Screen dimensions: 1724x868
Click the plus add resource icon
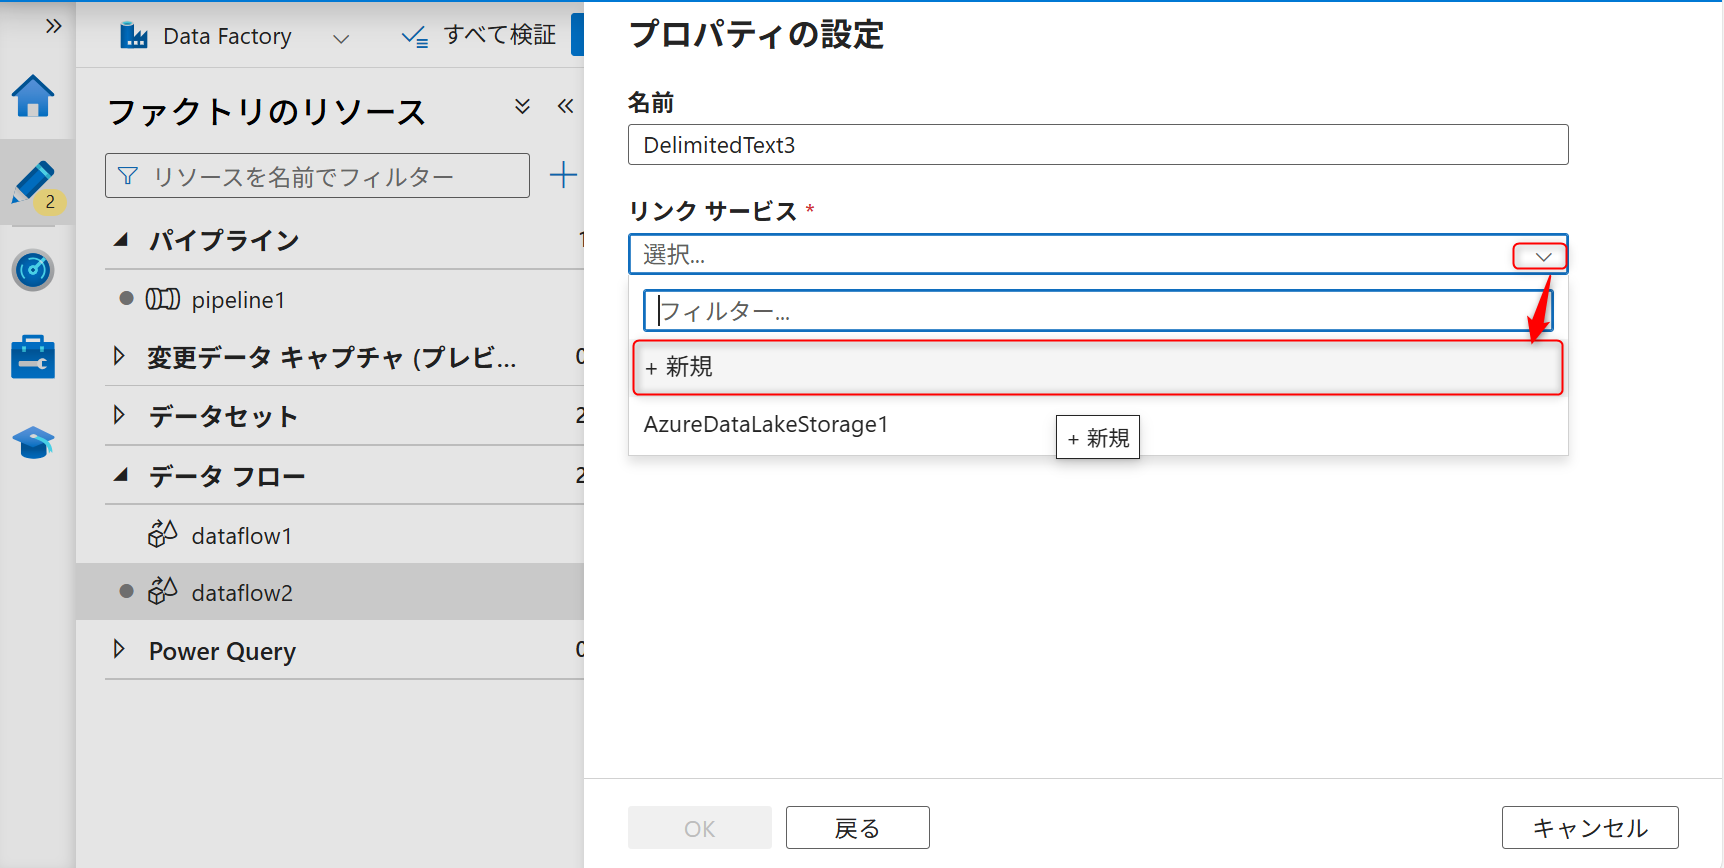pos(563,175)
